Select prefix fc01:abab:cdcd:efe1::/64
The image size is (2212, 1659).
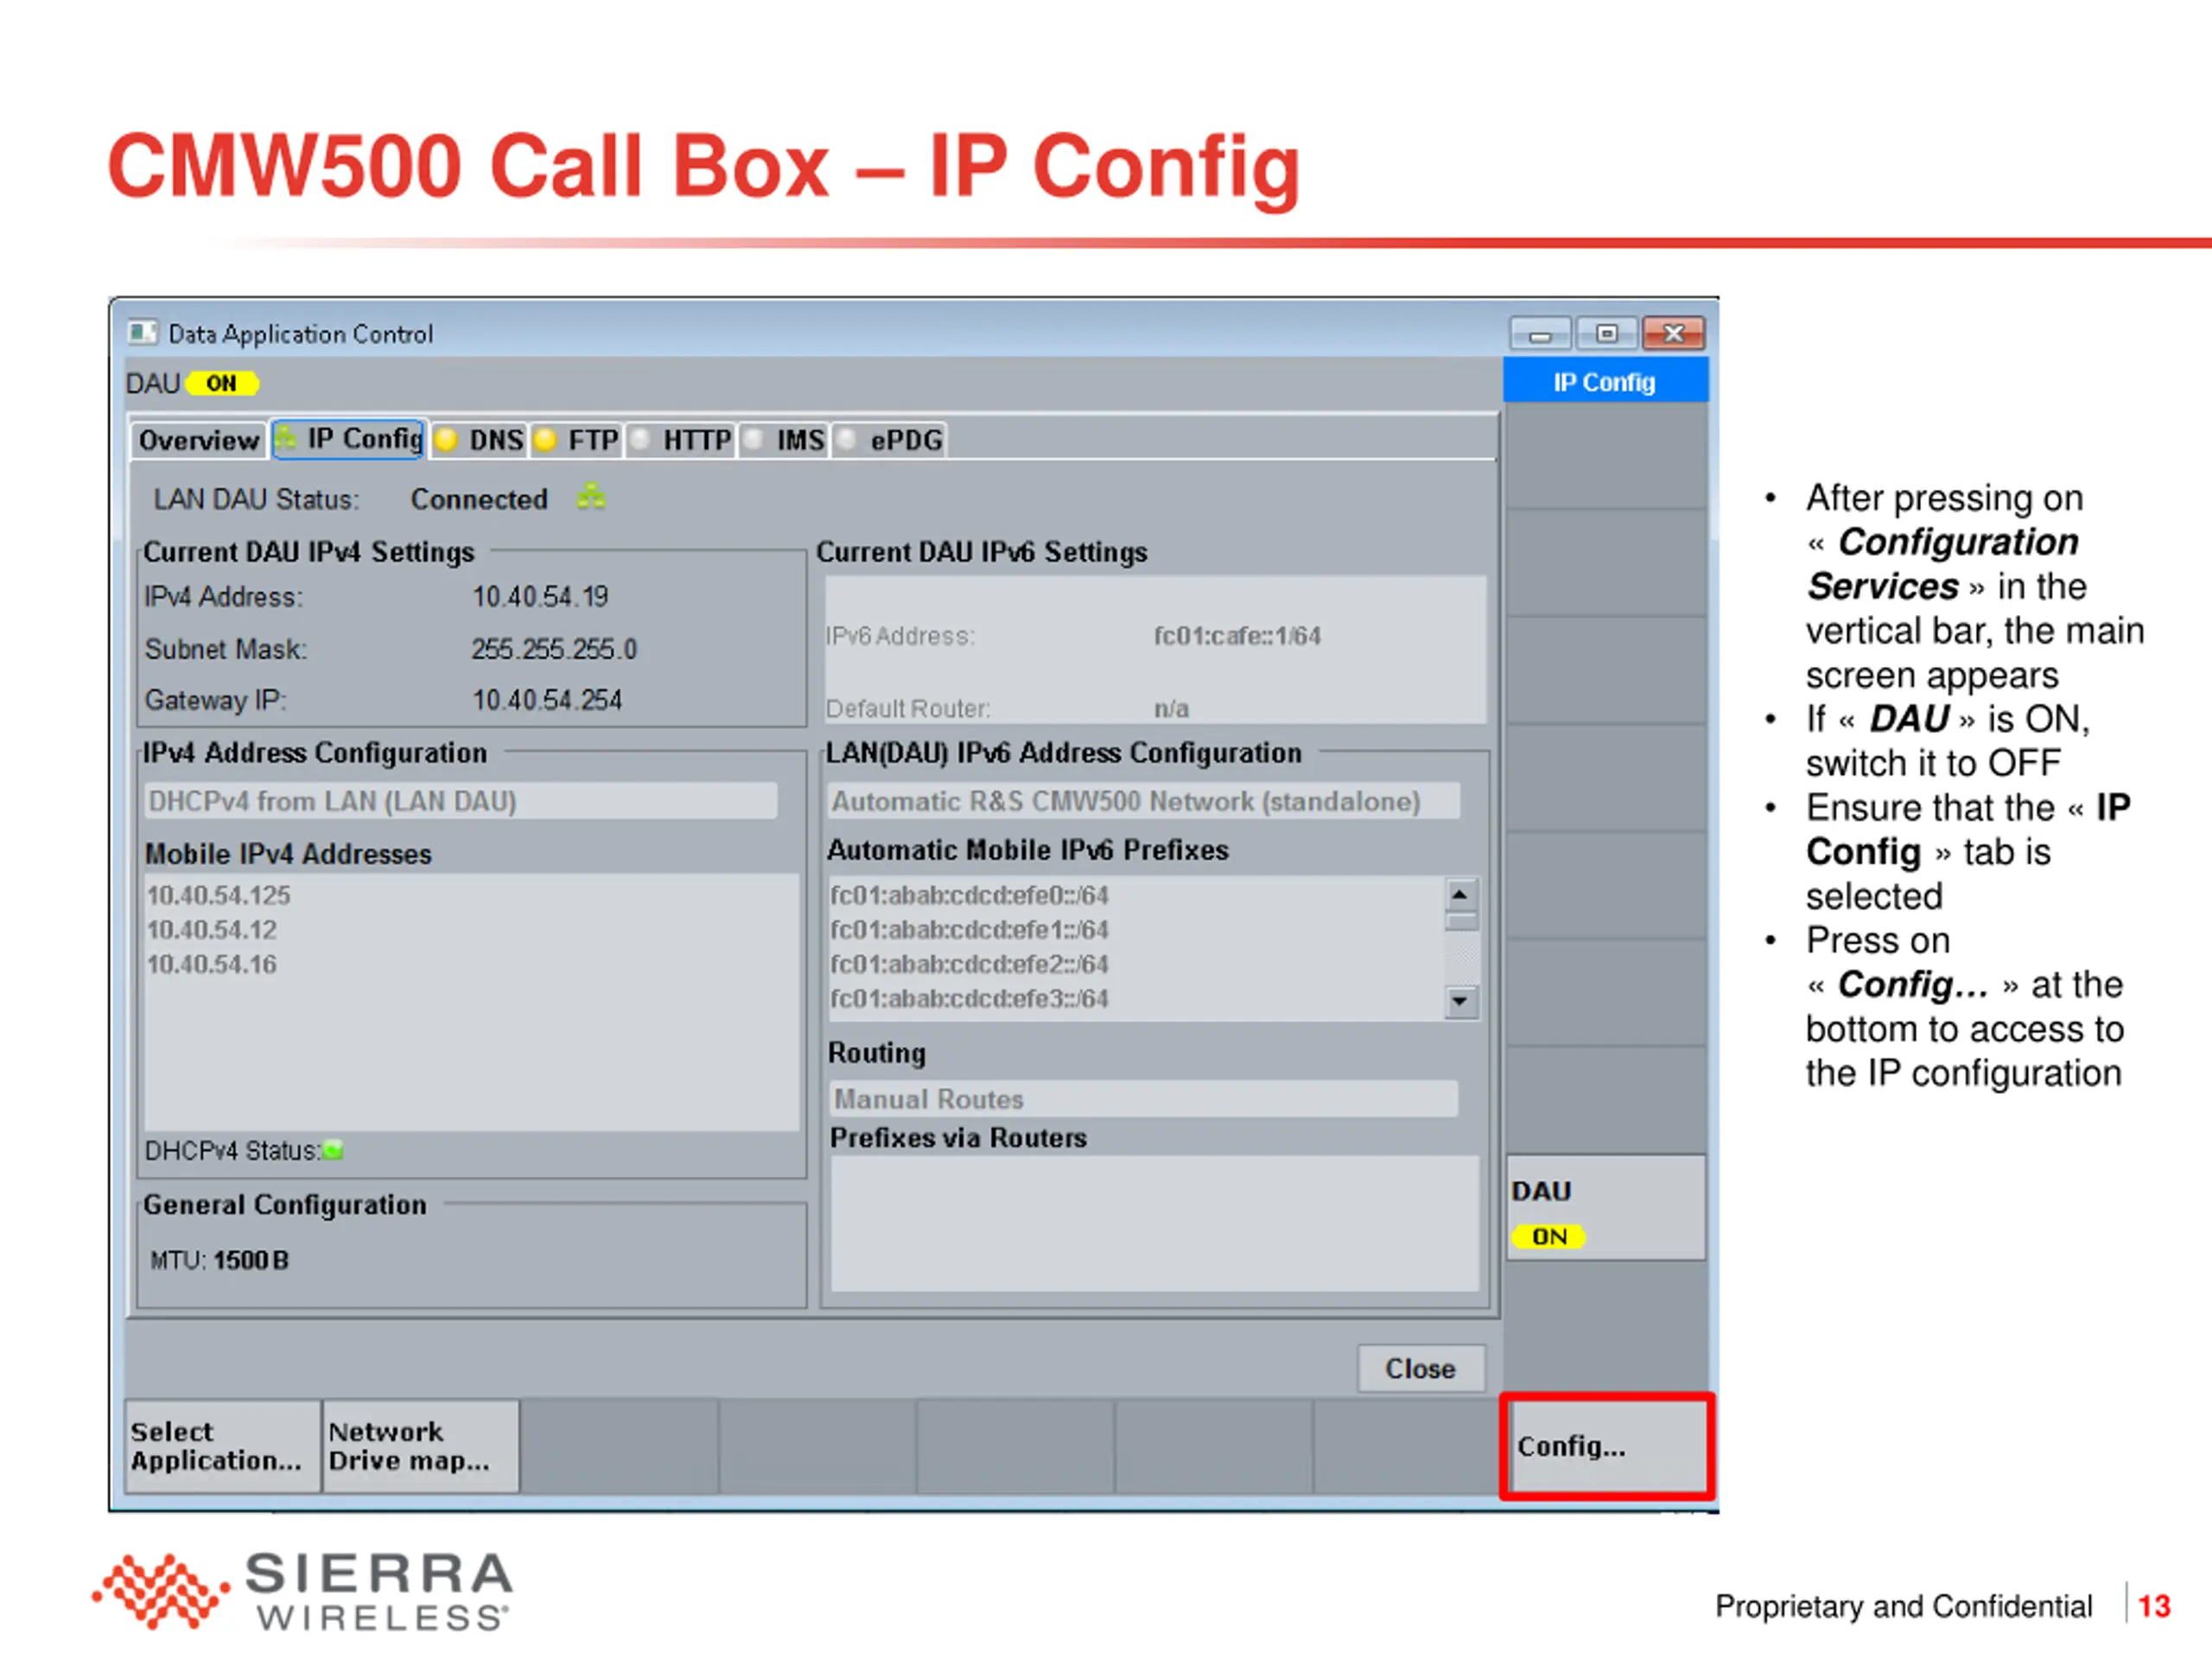[x=970, y=930]
